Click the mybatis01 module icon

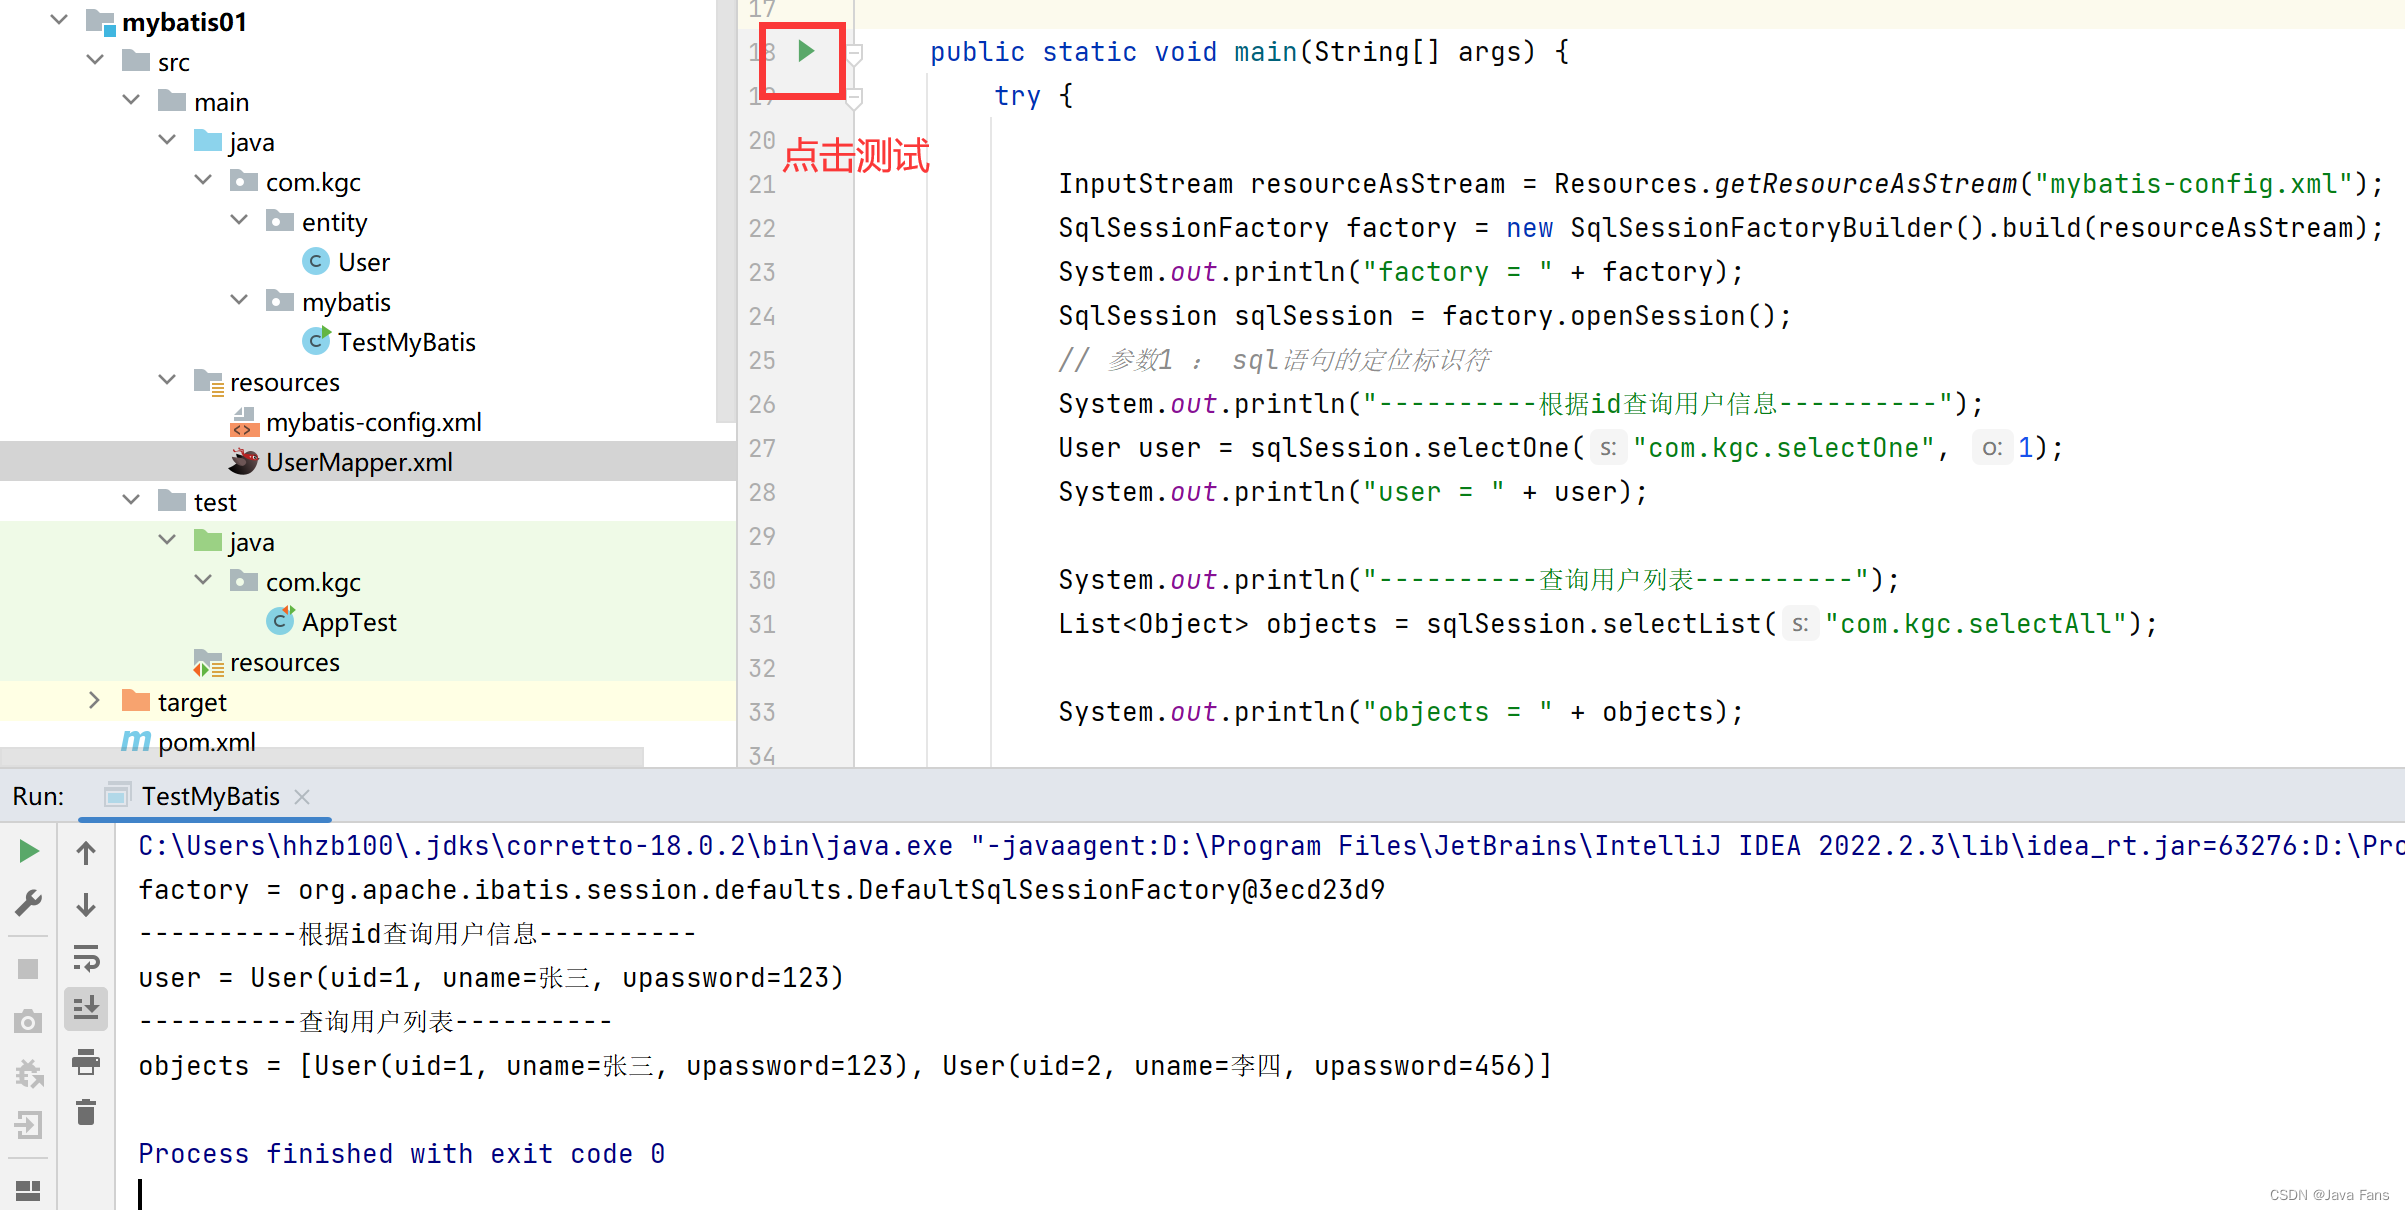click(x=101, y=21)
